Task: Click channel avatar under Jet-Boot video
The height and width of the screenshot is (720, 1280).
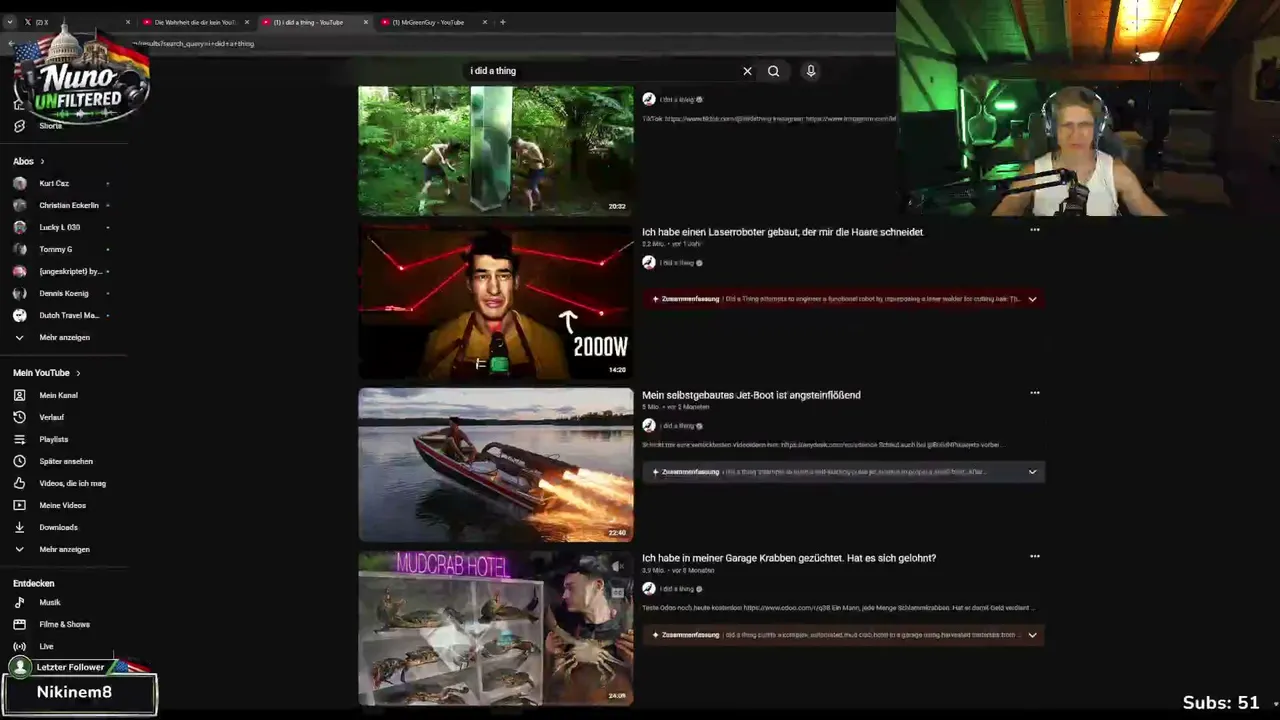Action: tap(649, 425)
